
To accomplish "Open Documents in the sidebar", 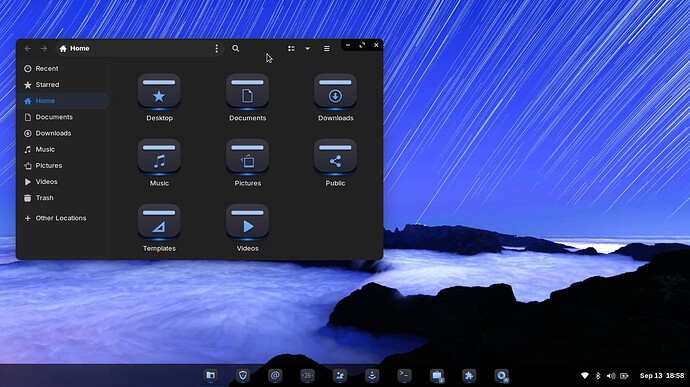I will coord(64,117).
